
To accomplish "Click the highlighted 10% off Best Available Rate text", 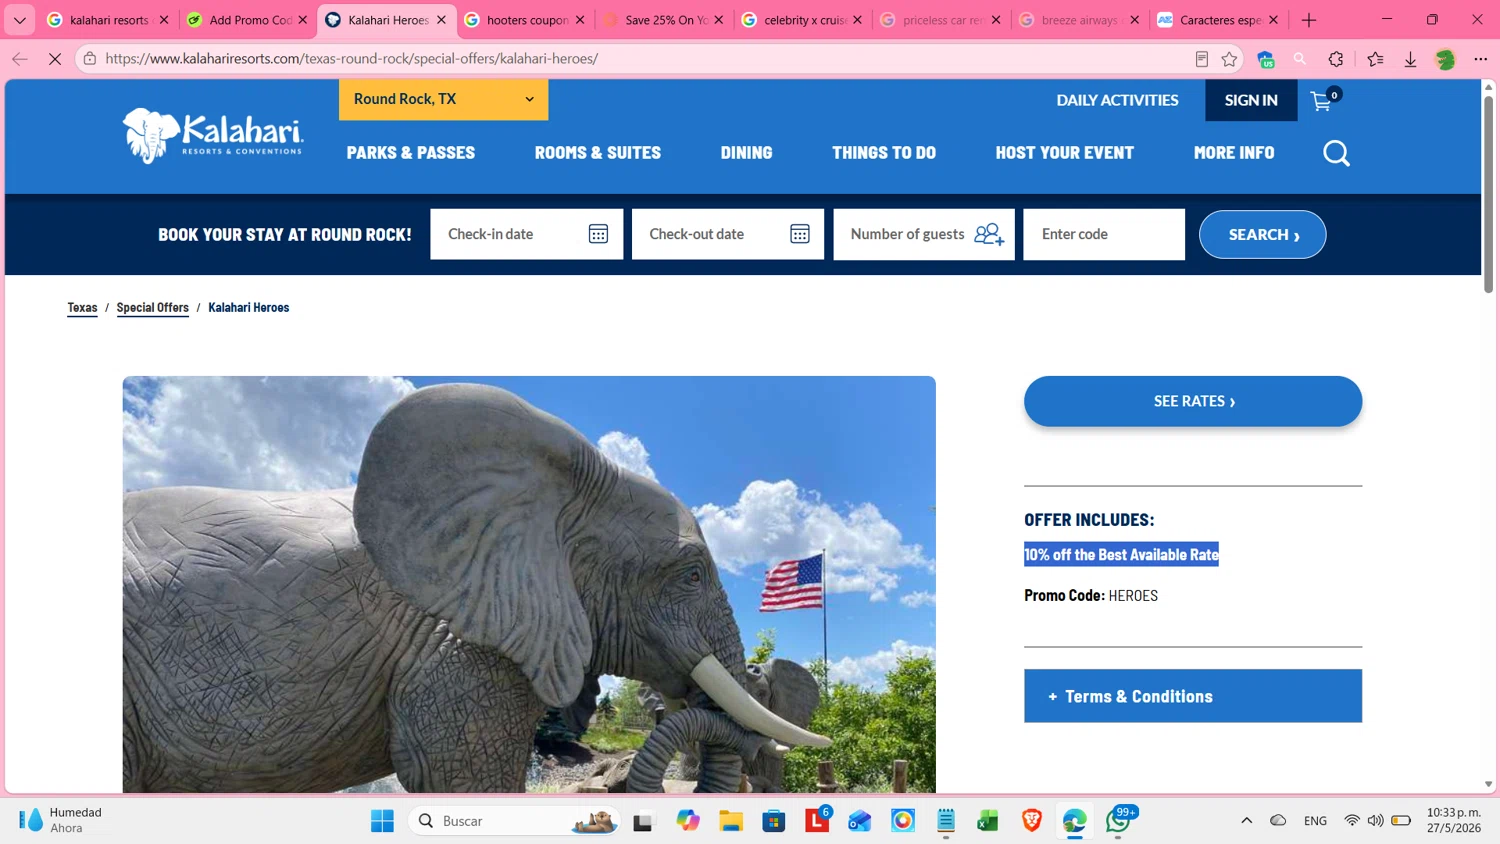I will click(x=1121, y=554).
